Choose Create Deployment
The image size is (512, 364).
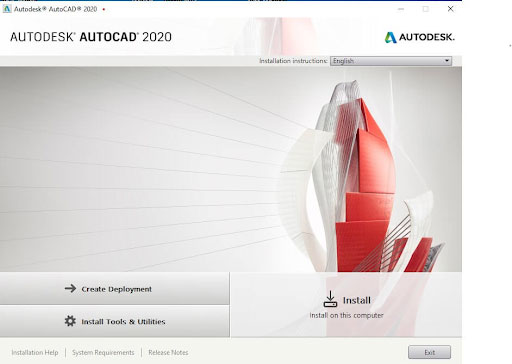coord(115,288)
